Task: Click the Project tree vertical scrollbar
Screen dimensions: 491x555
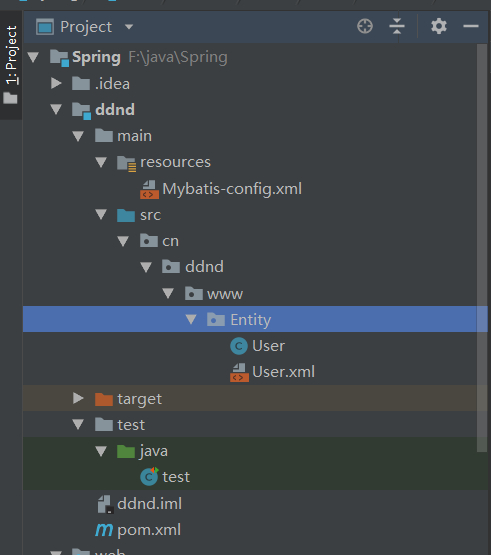Action: pos(482,248)
